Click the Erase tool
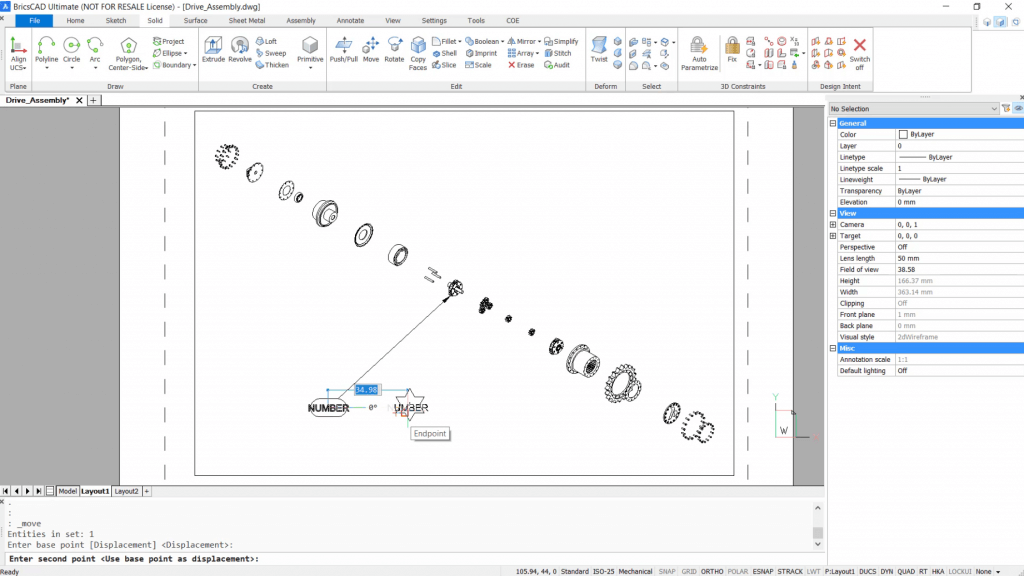The height and width of the screenshot is (576, 1024). tap(521, 65)
